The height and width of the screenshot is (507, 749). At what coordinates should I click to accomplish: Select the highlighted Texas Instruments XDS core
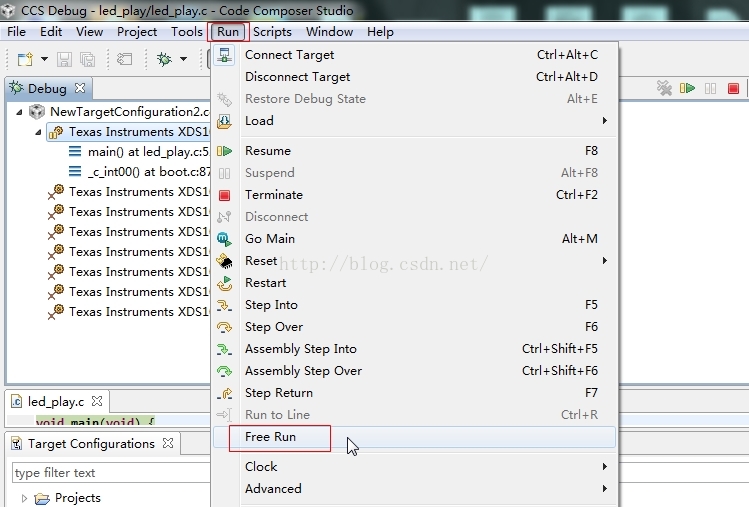tap(128, 132)
